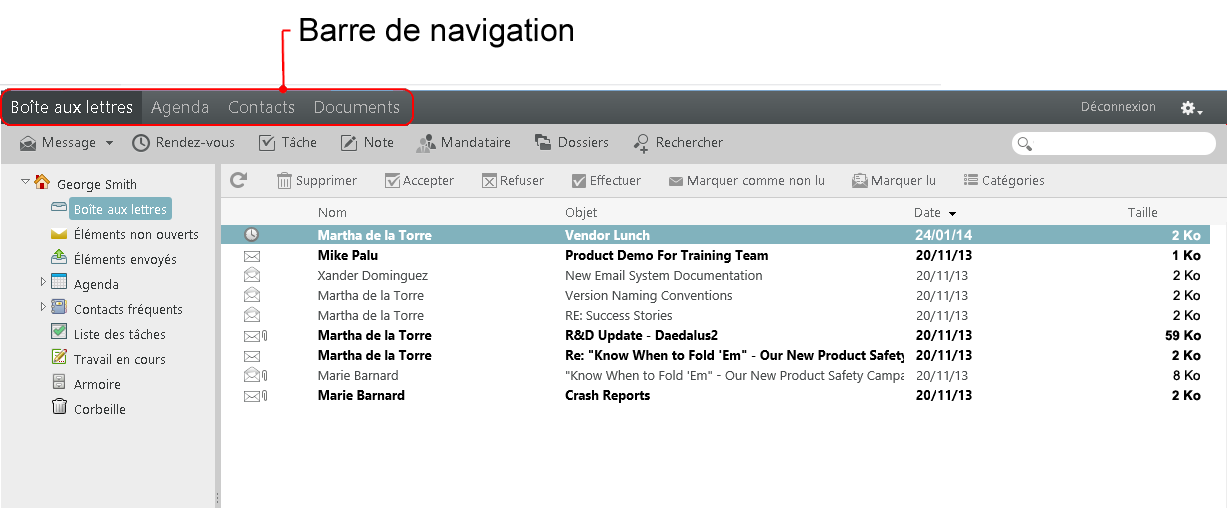Open Version Naming Conventions message
The image size is (1227, 508).
pyautogui.click(x=649, y=295)
